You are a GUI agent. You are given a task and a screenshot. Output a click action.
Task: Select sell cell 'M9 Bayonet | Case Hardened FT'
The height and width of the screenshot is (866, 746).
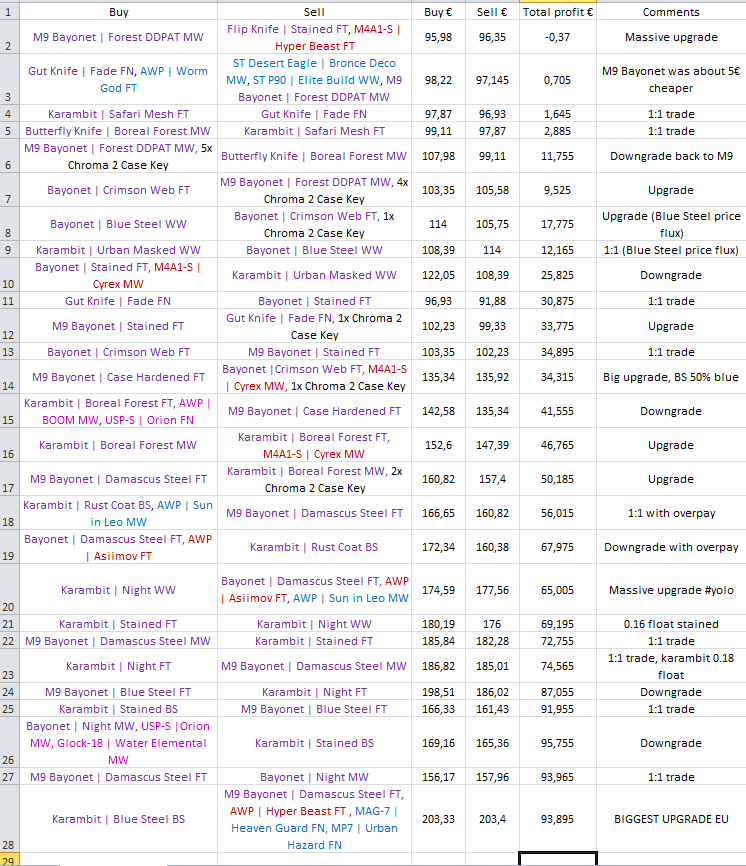(314, 411)
